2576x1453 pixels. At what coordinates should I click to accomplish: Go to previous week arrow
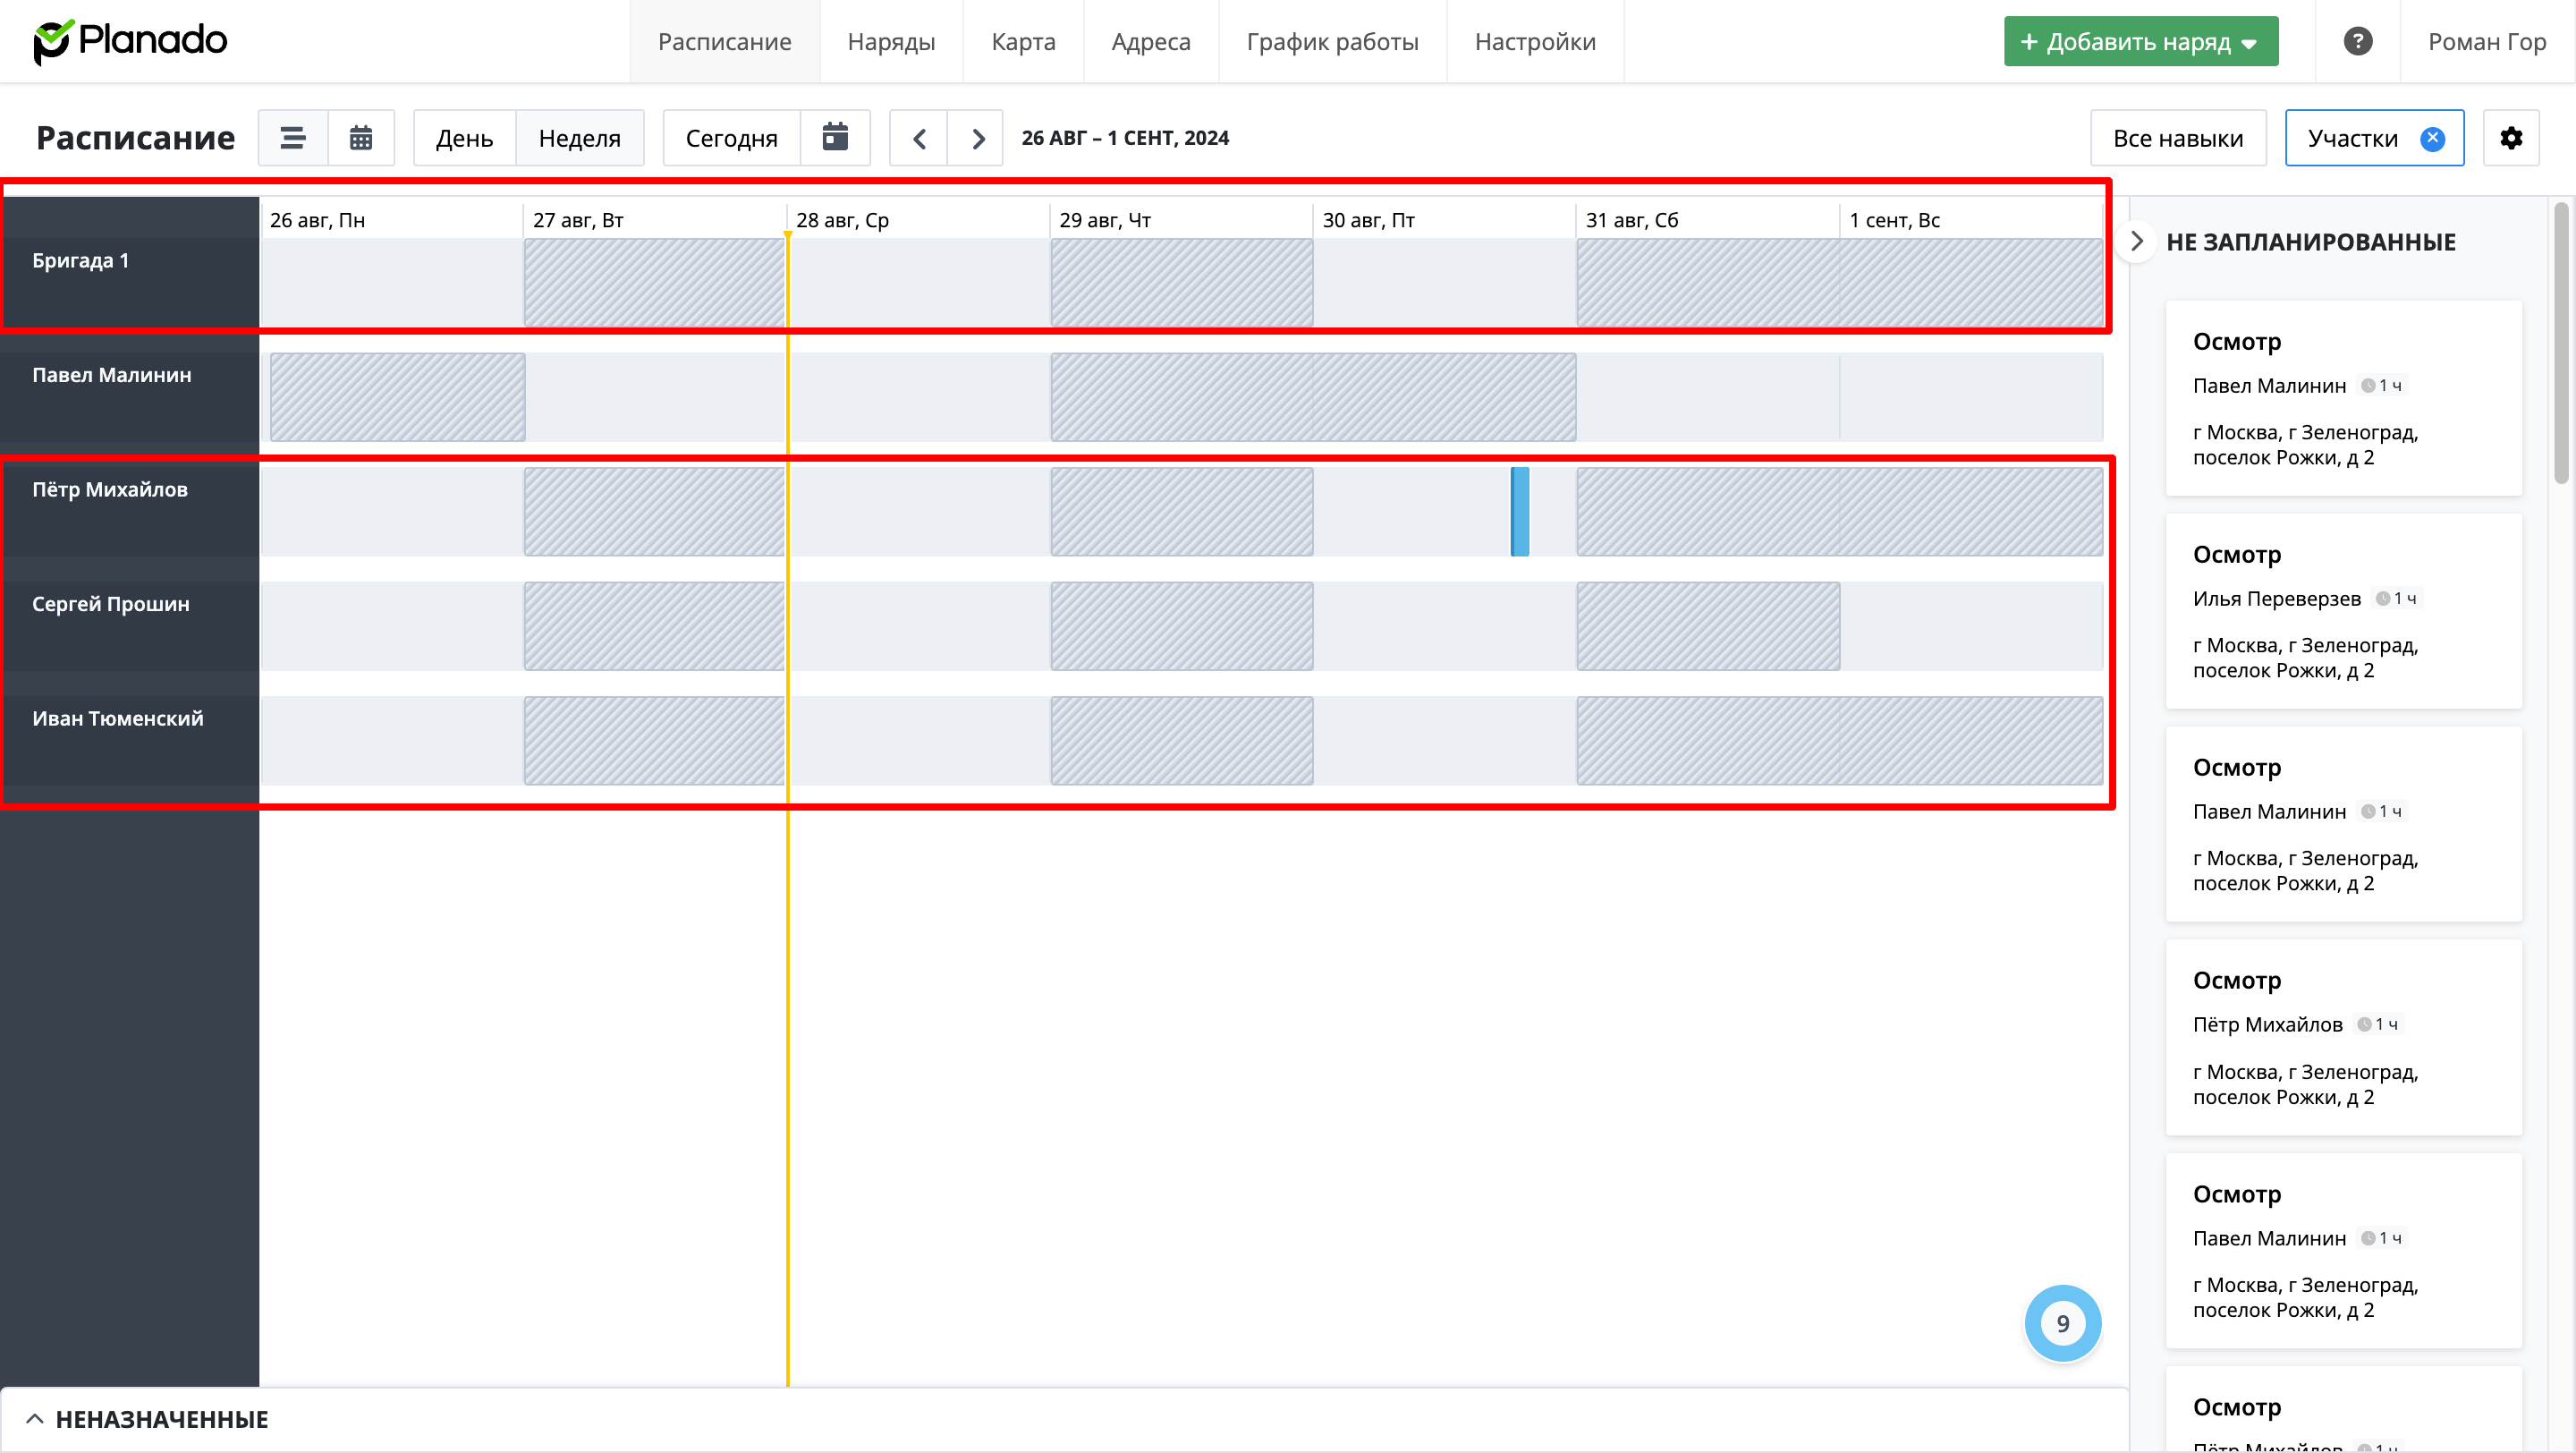pos(919,138)
